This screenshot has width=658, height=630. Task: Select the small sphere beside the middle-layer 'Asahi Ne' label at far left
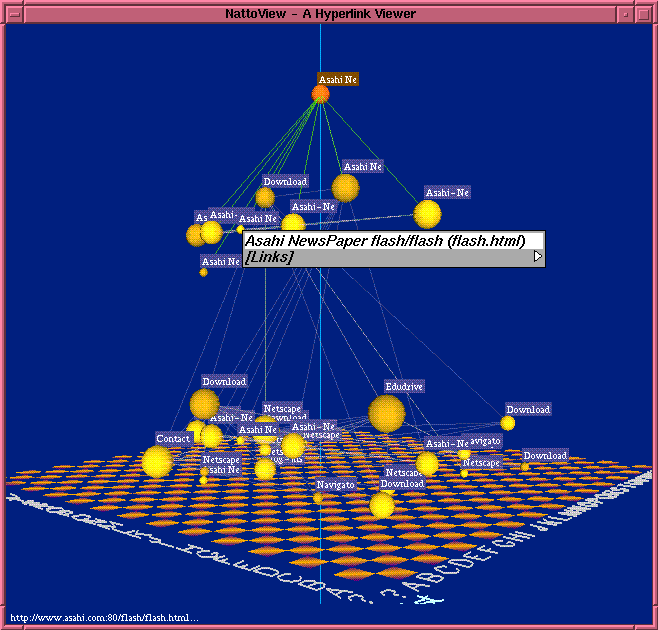point(204,272)
